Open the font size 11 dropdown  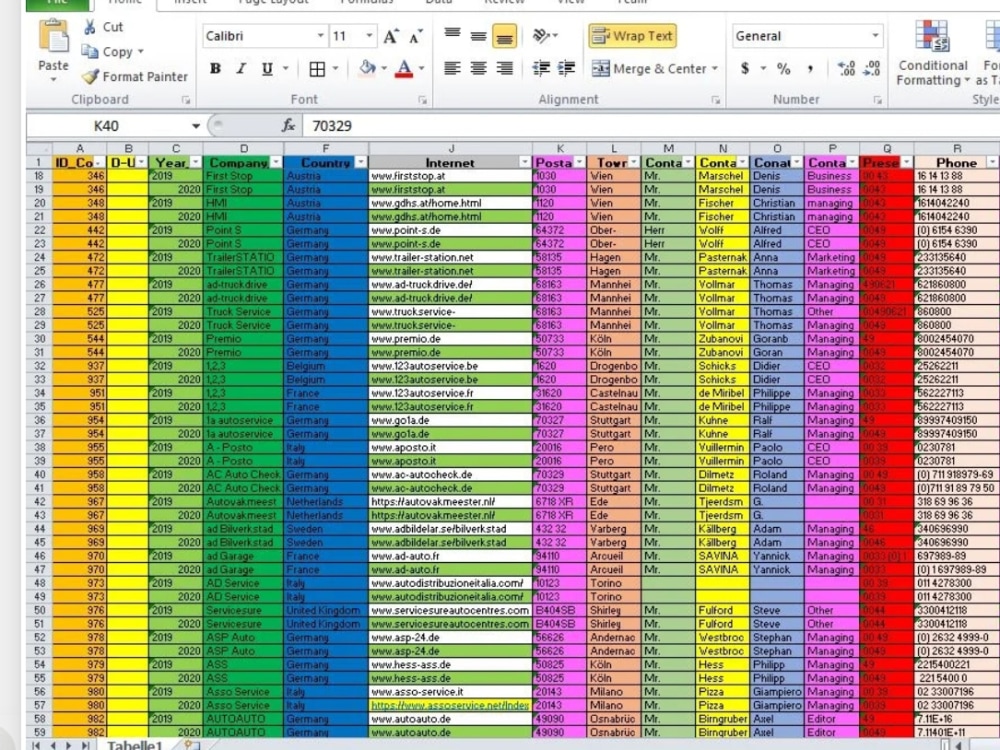pos(369,36)
